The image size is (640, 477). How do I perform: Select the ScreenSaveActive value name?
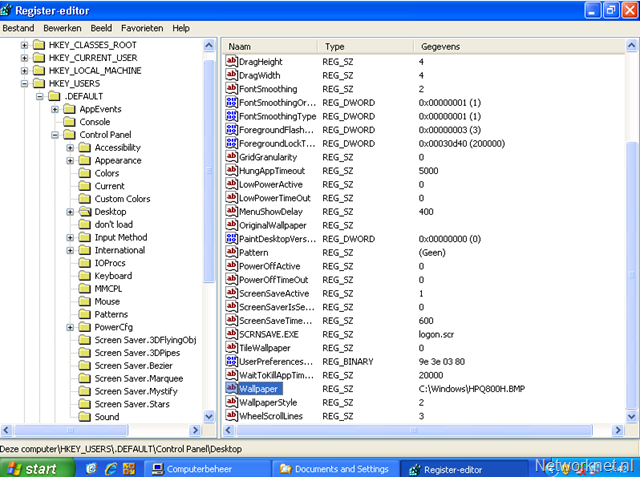274,293
